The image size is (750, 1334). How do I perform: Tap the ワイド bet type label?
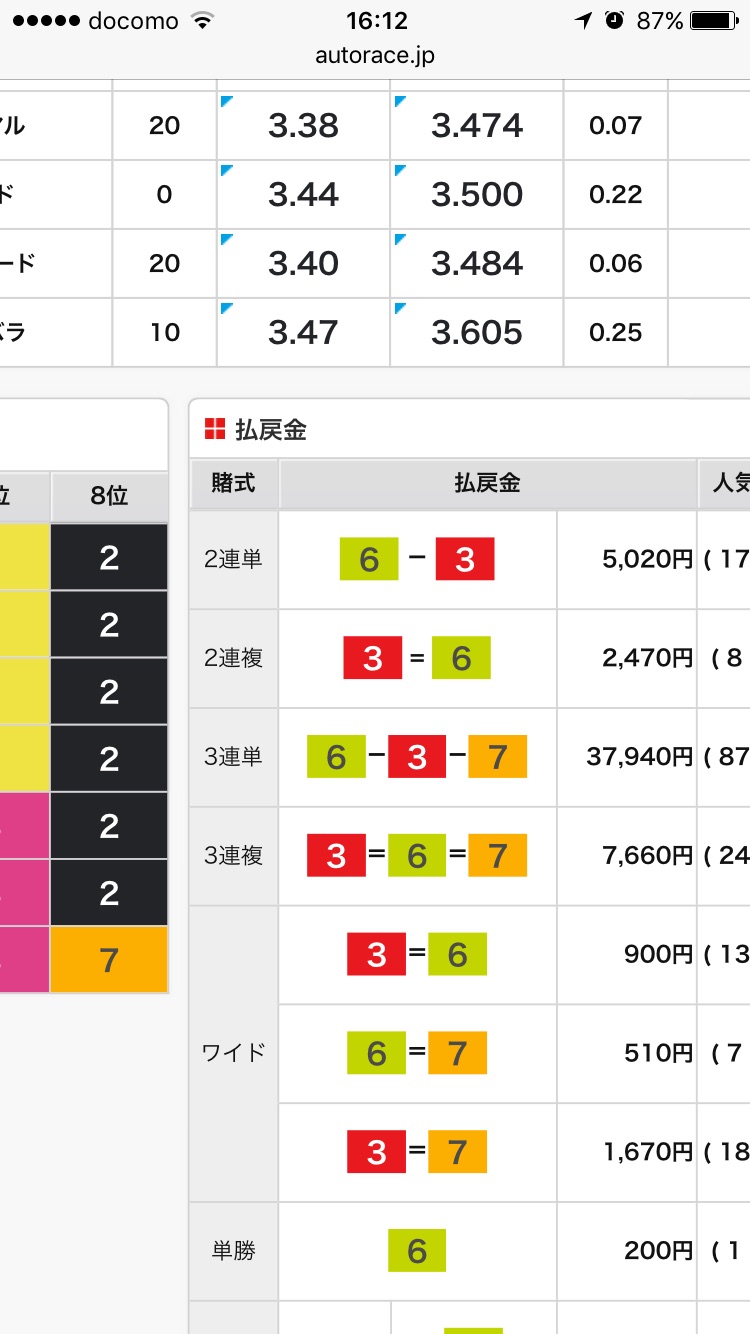(233, 1053)
